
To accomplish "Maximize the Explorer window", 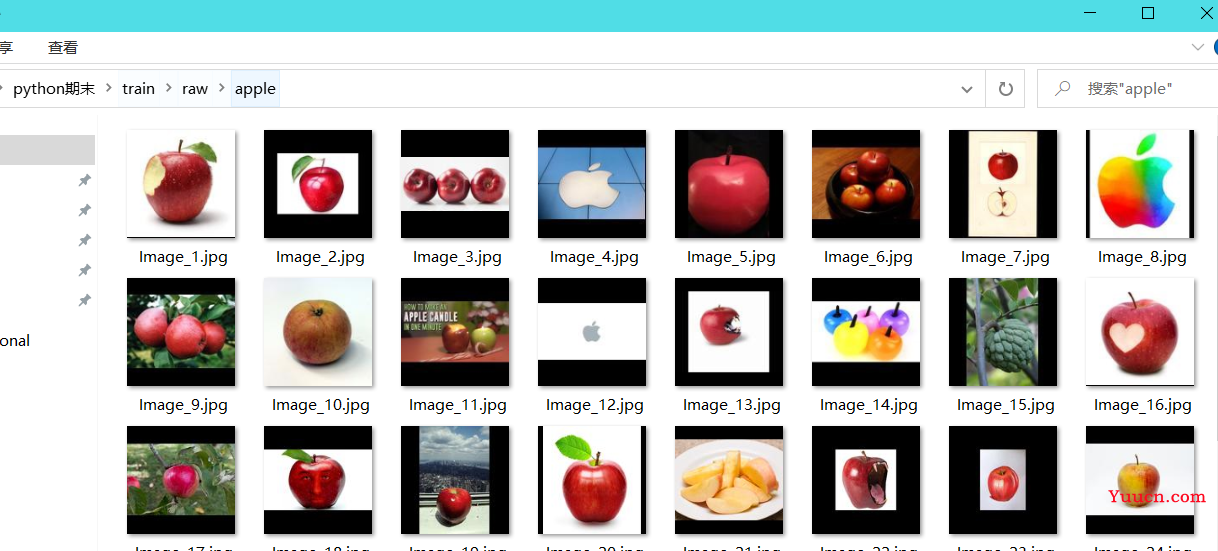I will (1148, 13).
